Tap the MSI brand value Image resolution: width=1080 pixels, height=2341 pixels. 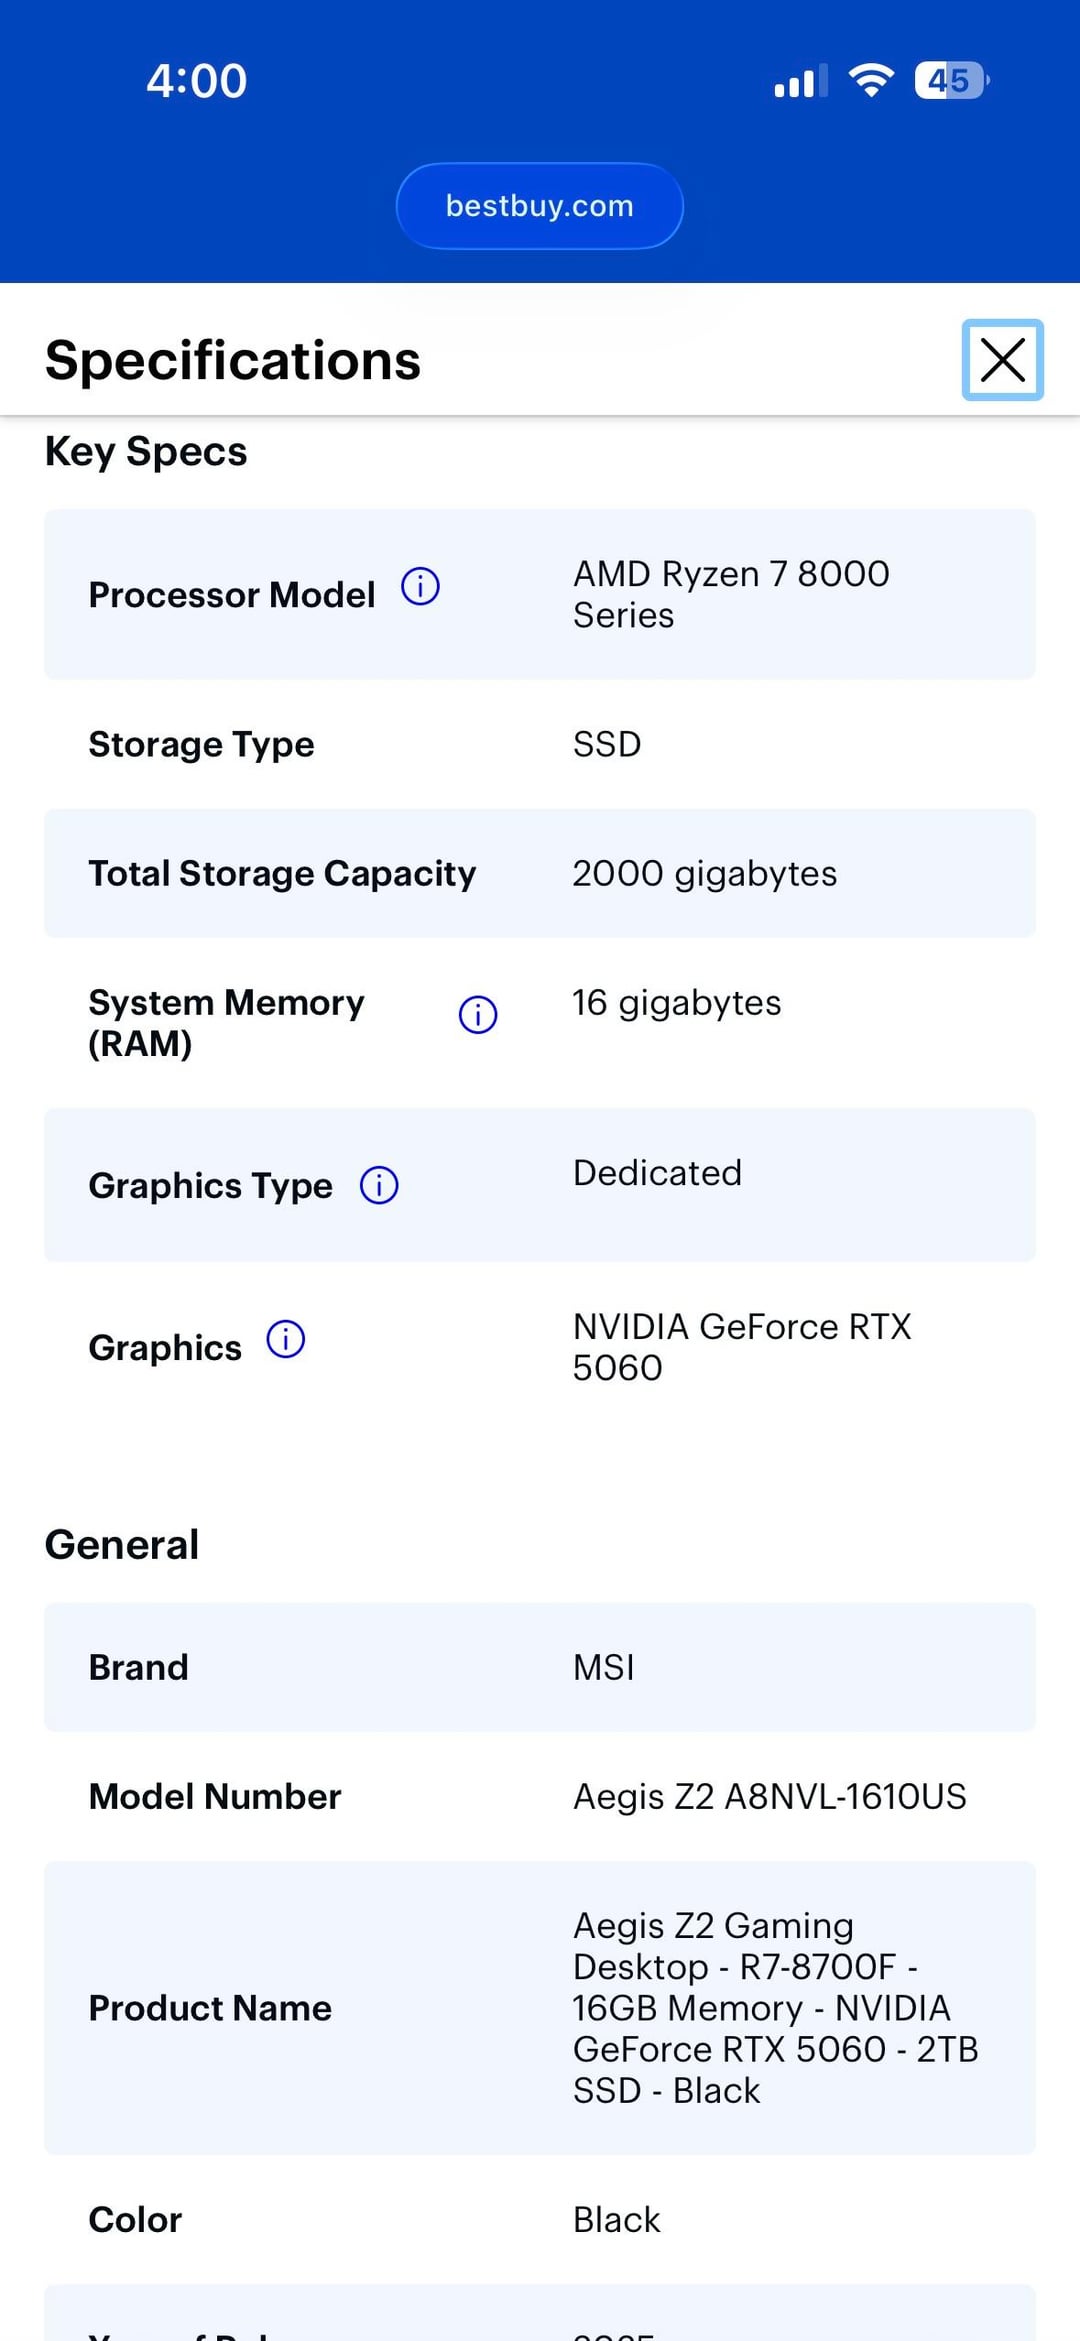point(604,1668)
